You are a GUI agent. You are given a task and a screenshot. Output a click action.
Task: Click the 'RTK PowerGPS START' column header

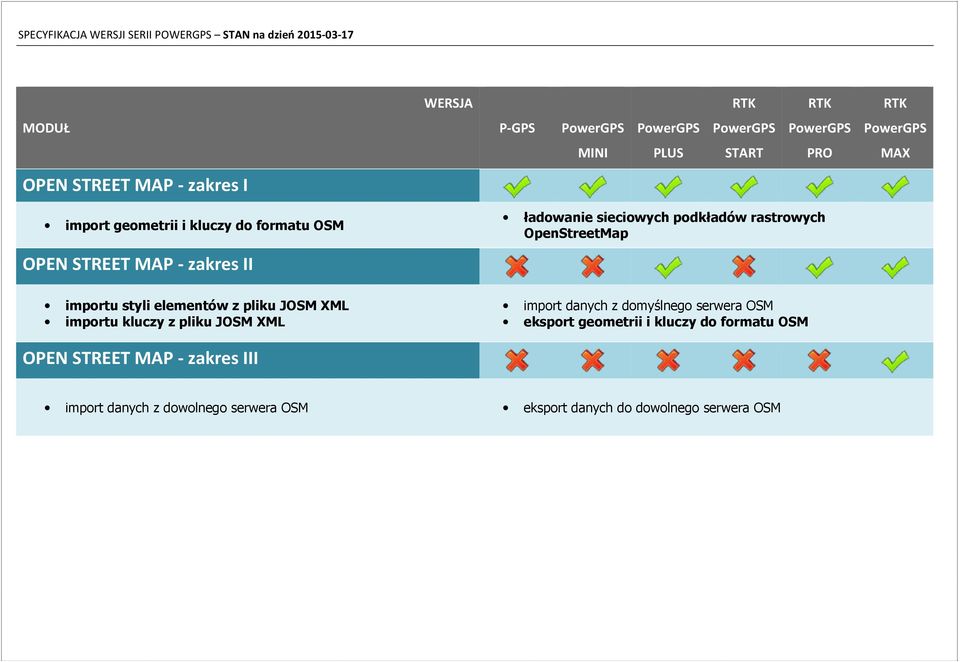point(744,128)
